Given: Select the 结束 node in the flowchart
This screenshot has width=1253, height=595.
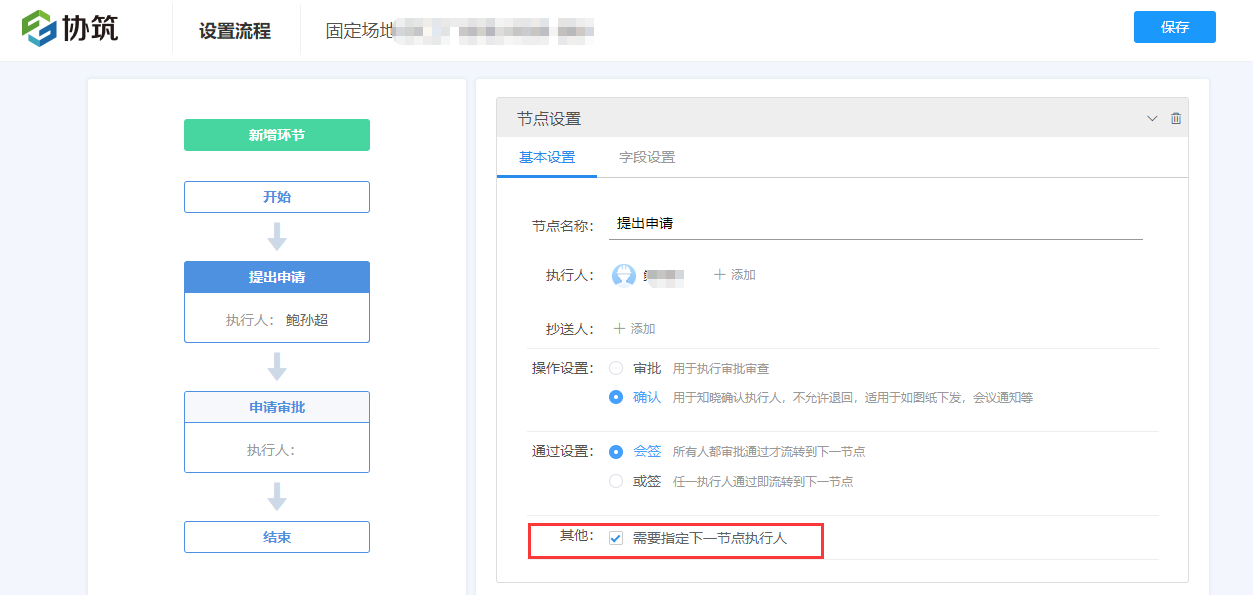Looking at the screenshot, I should [277, 537].
